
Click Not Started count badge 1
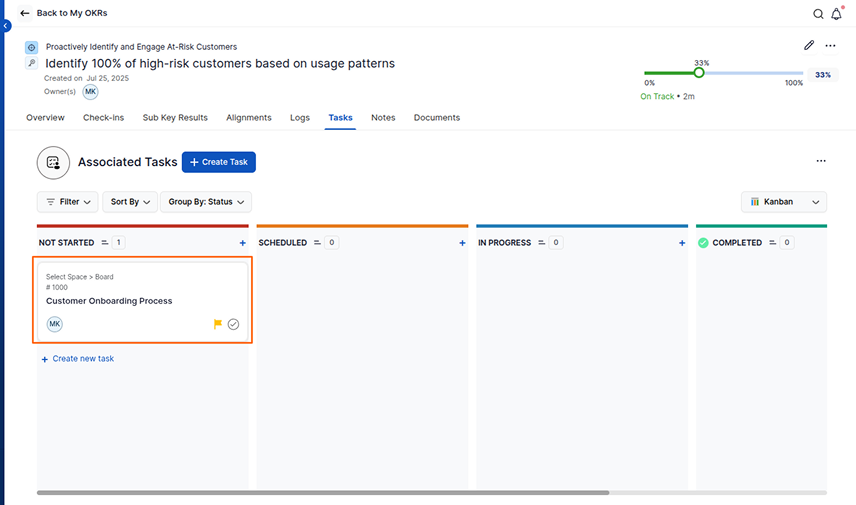tap(118, 242)
